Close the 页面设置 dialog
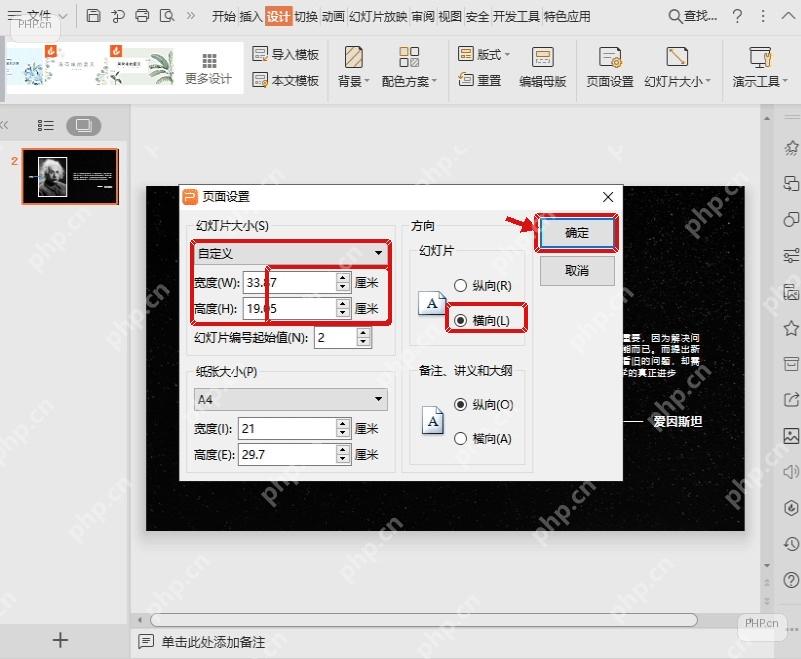 [608, 197]
